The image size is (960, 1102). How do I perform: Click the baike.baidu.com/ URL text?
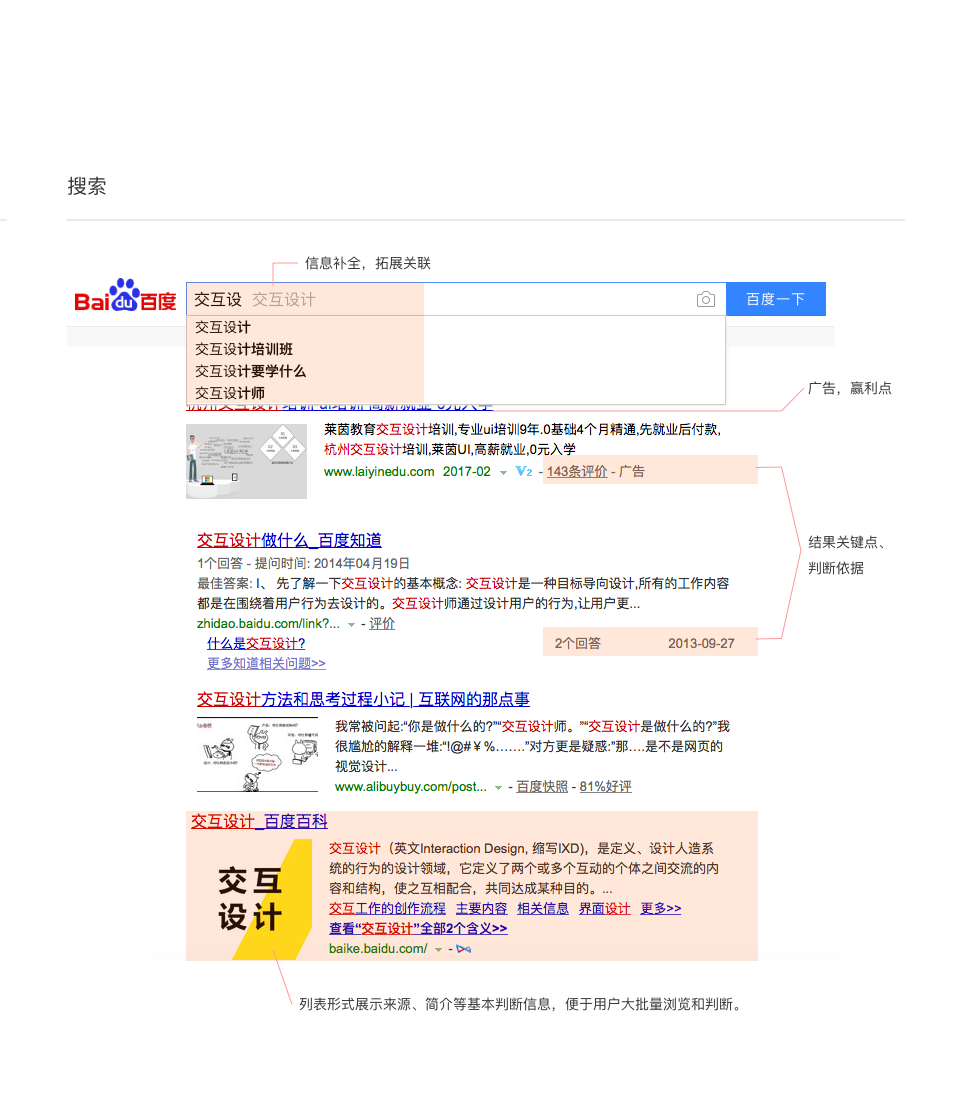[x=378, y=949]
